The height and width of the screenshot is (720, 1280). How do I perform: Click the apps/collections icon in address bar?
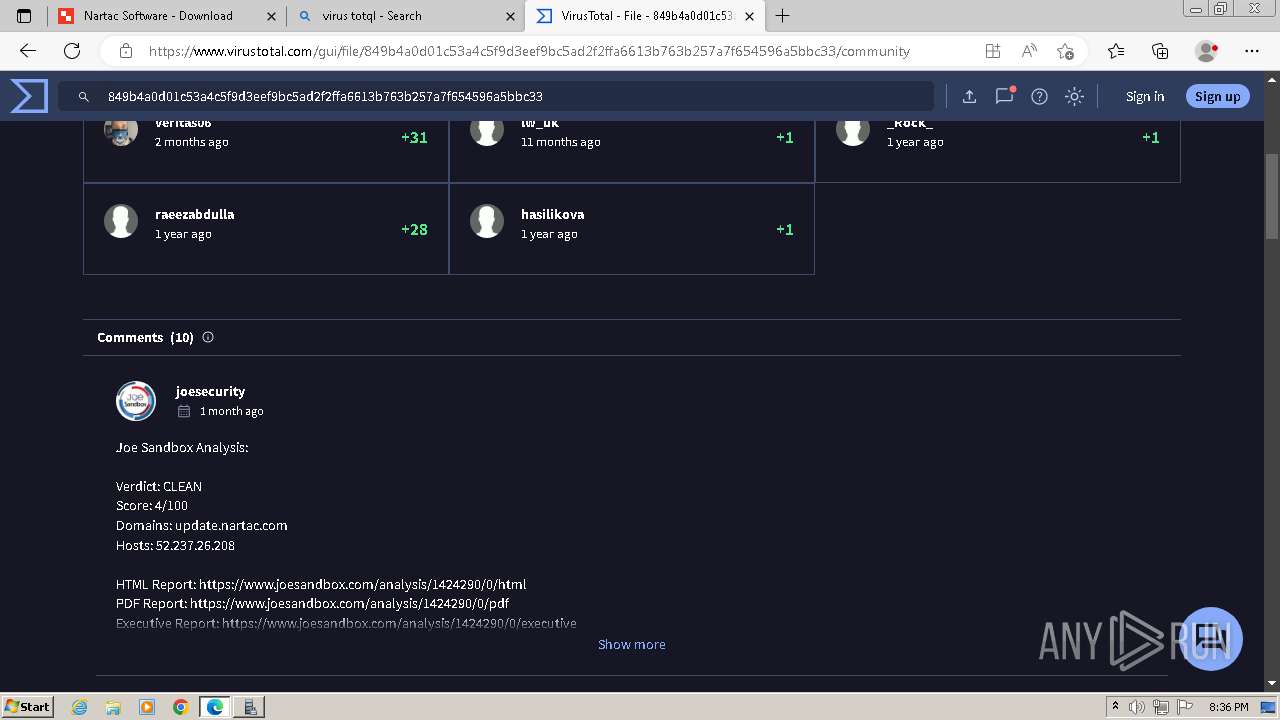992,51
